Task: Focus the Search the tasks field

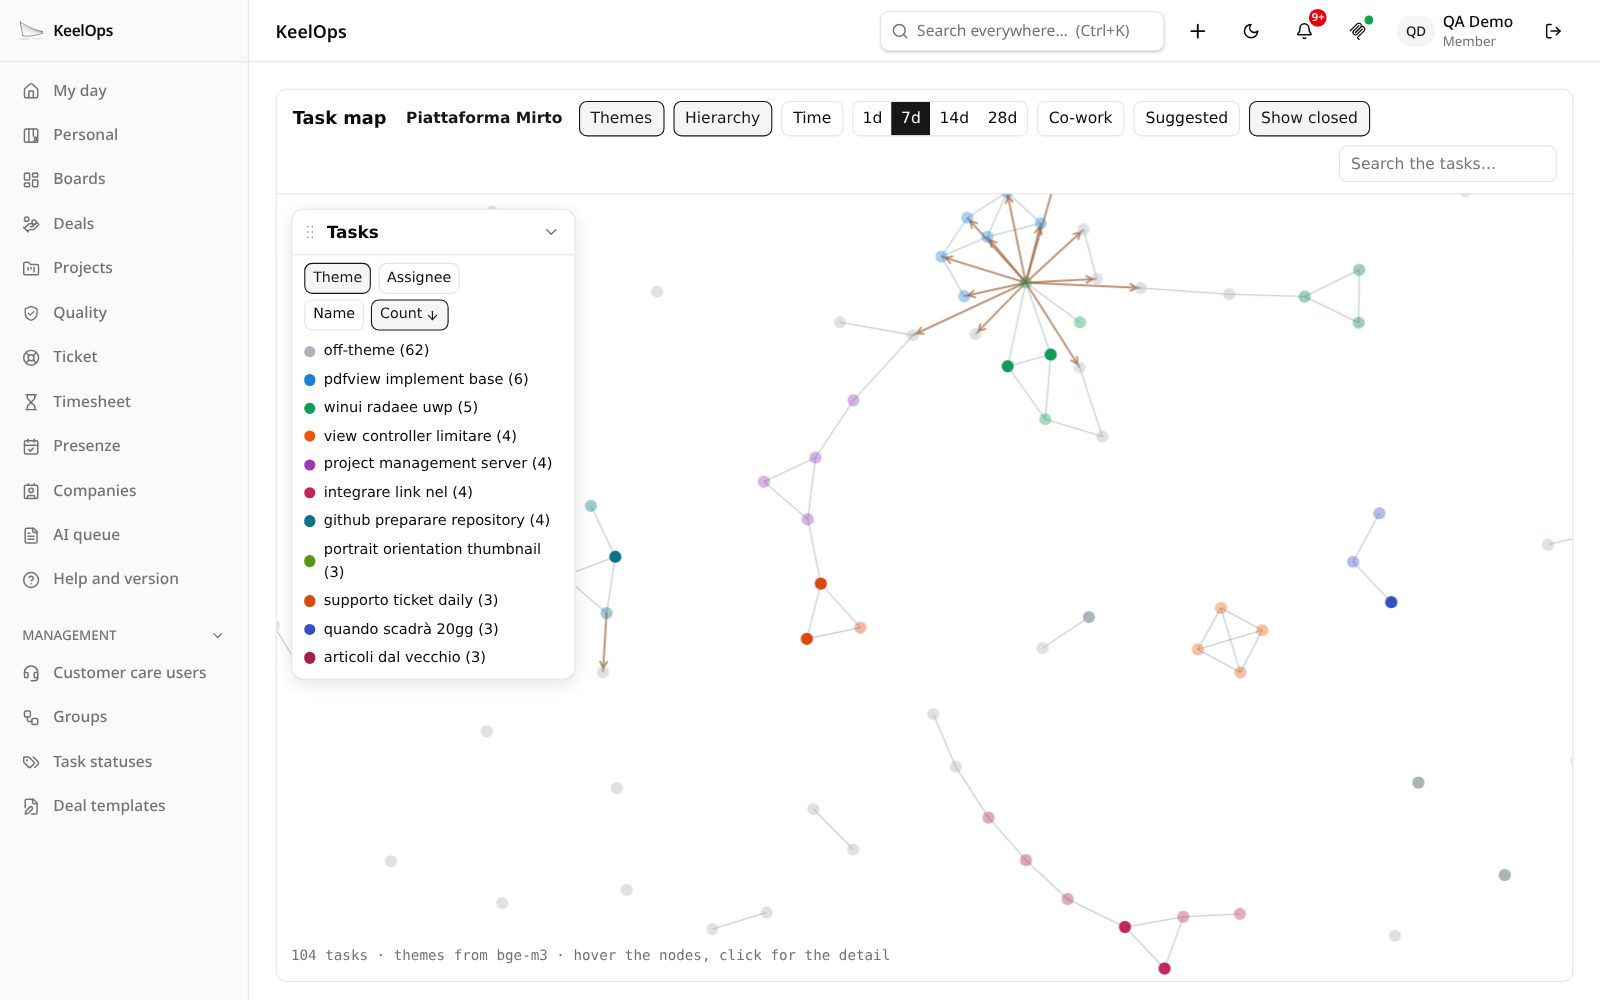Action: point(1447,164)
